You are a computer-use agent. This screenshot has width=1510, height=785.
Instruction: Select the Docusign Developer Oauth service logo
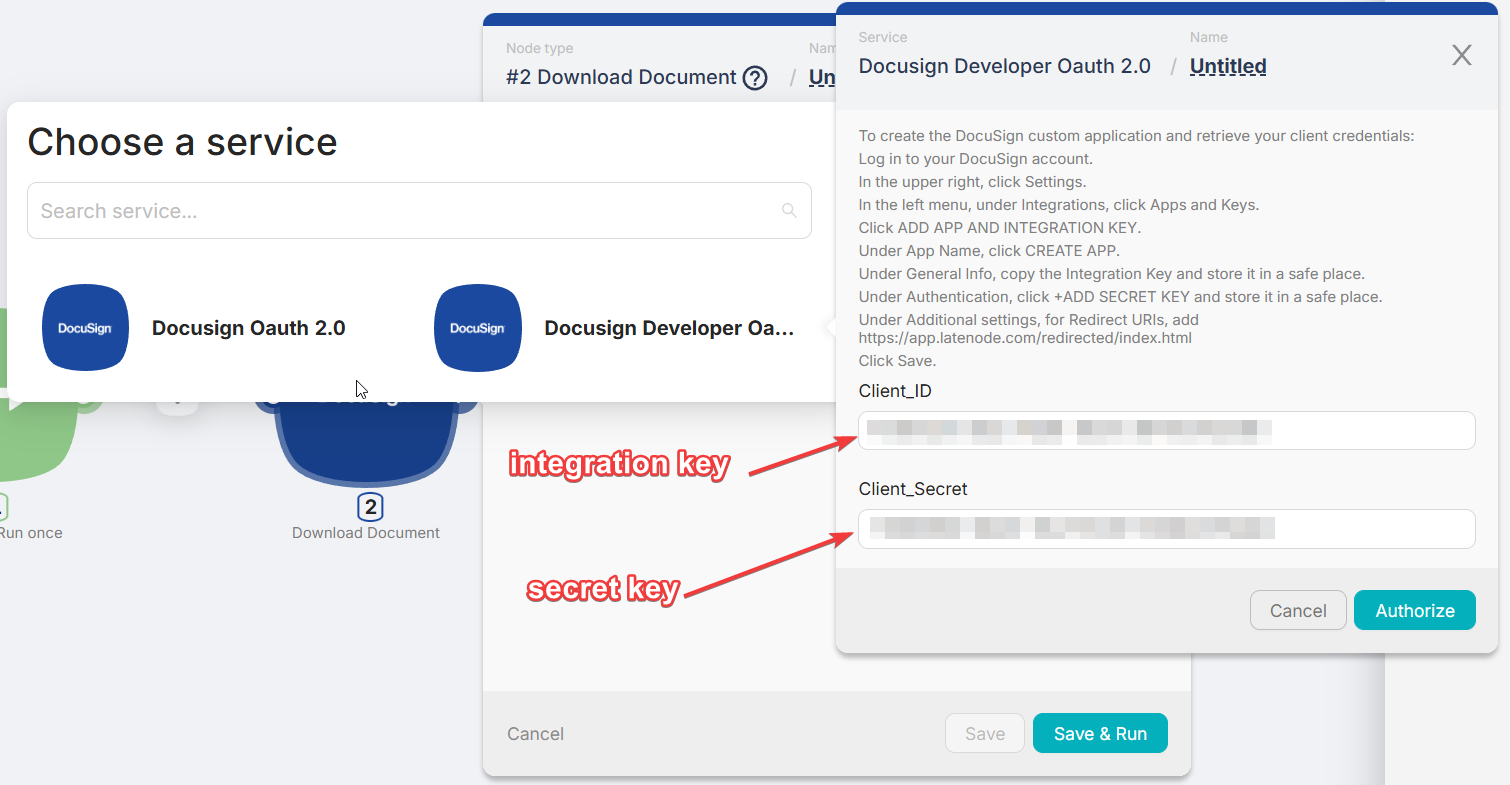click(x=477, y=328)
